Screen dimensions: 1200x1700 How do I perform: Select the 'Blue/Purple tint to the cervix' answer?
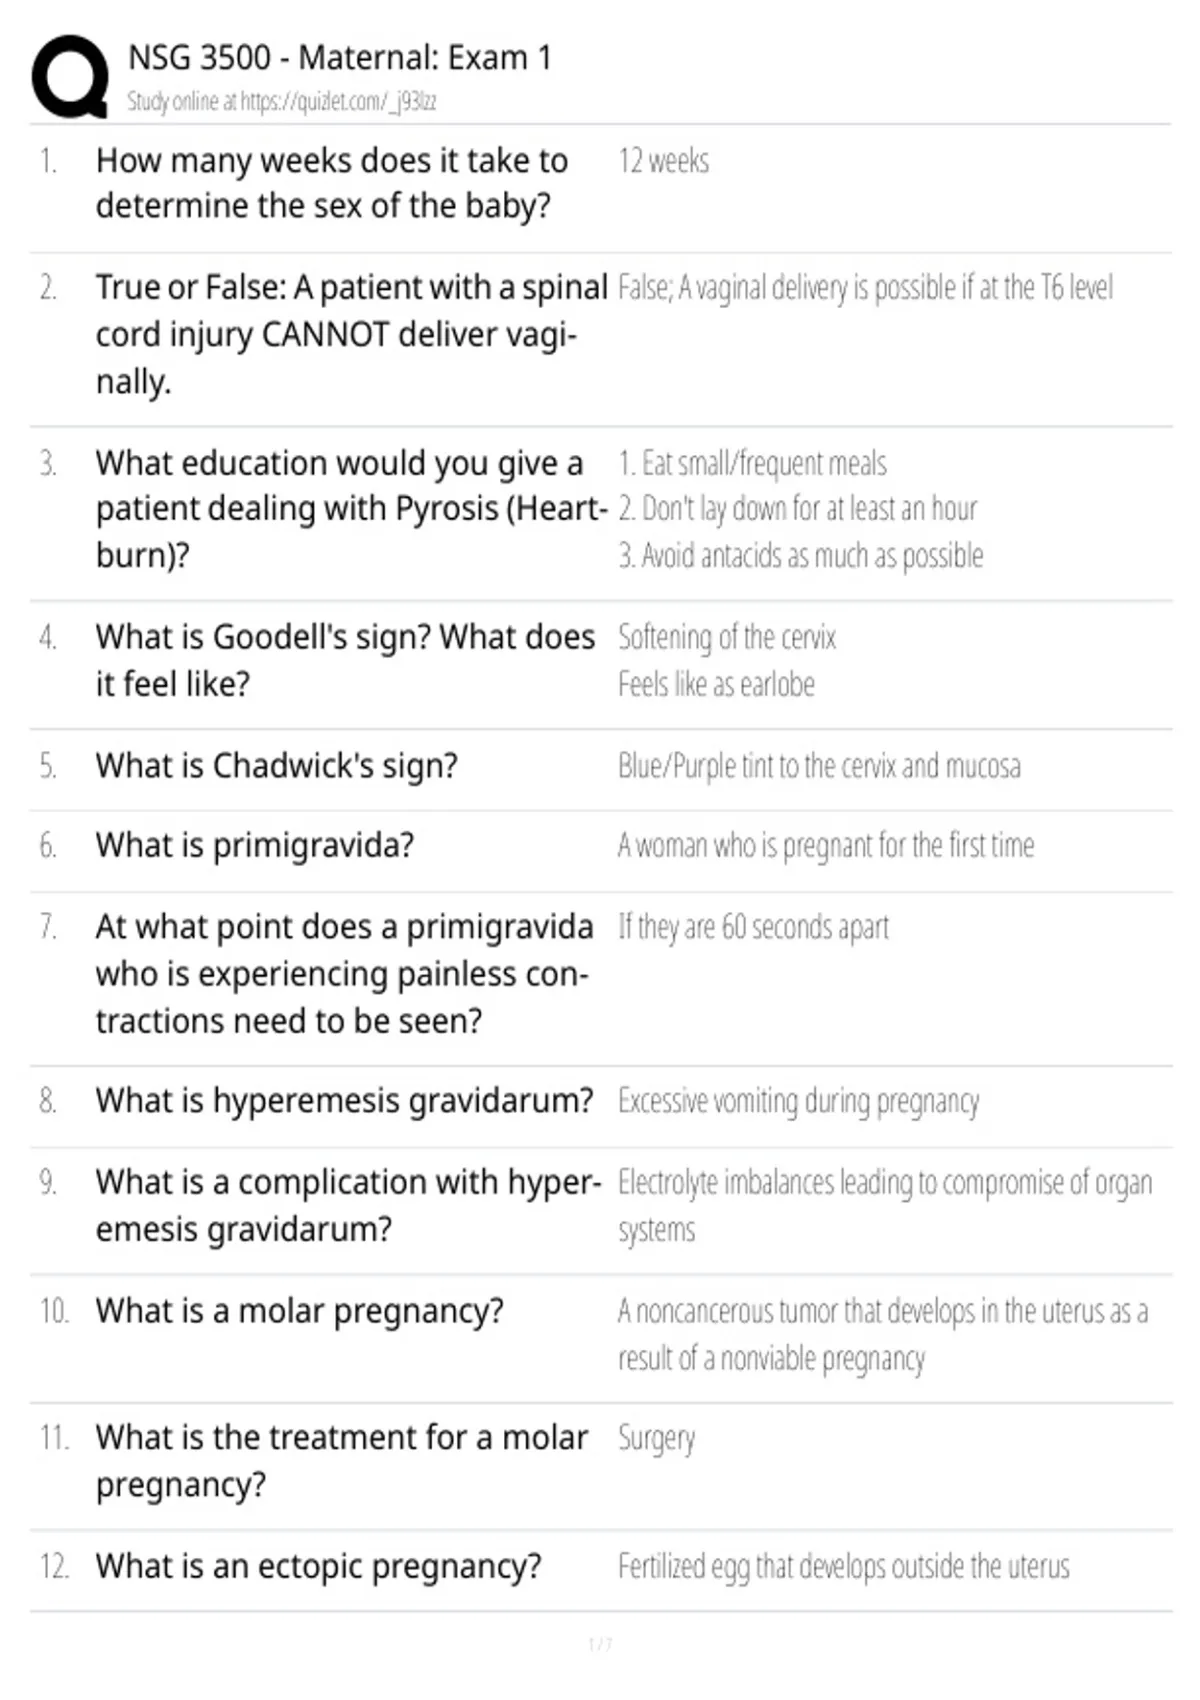(819, 766)
